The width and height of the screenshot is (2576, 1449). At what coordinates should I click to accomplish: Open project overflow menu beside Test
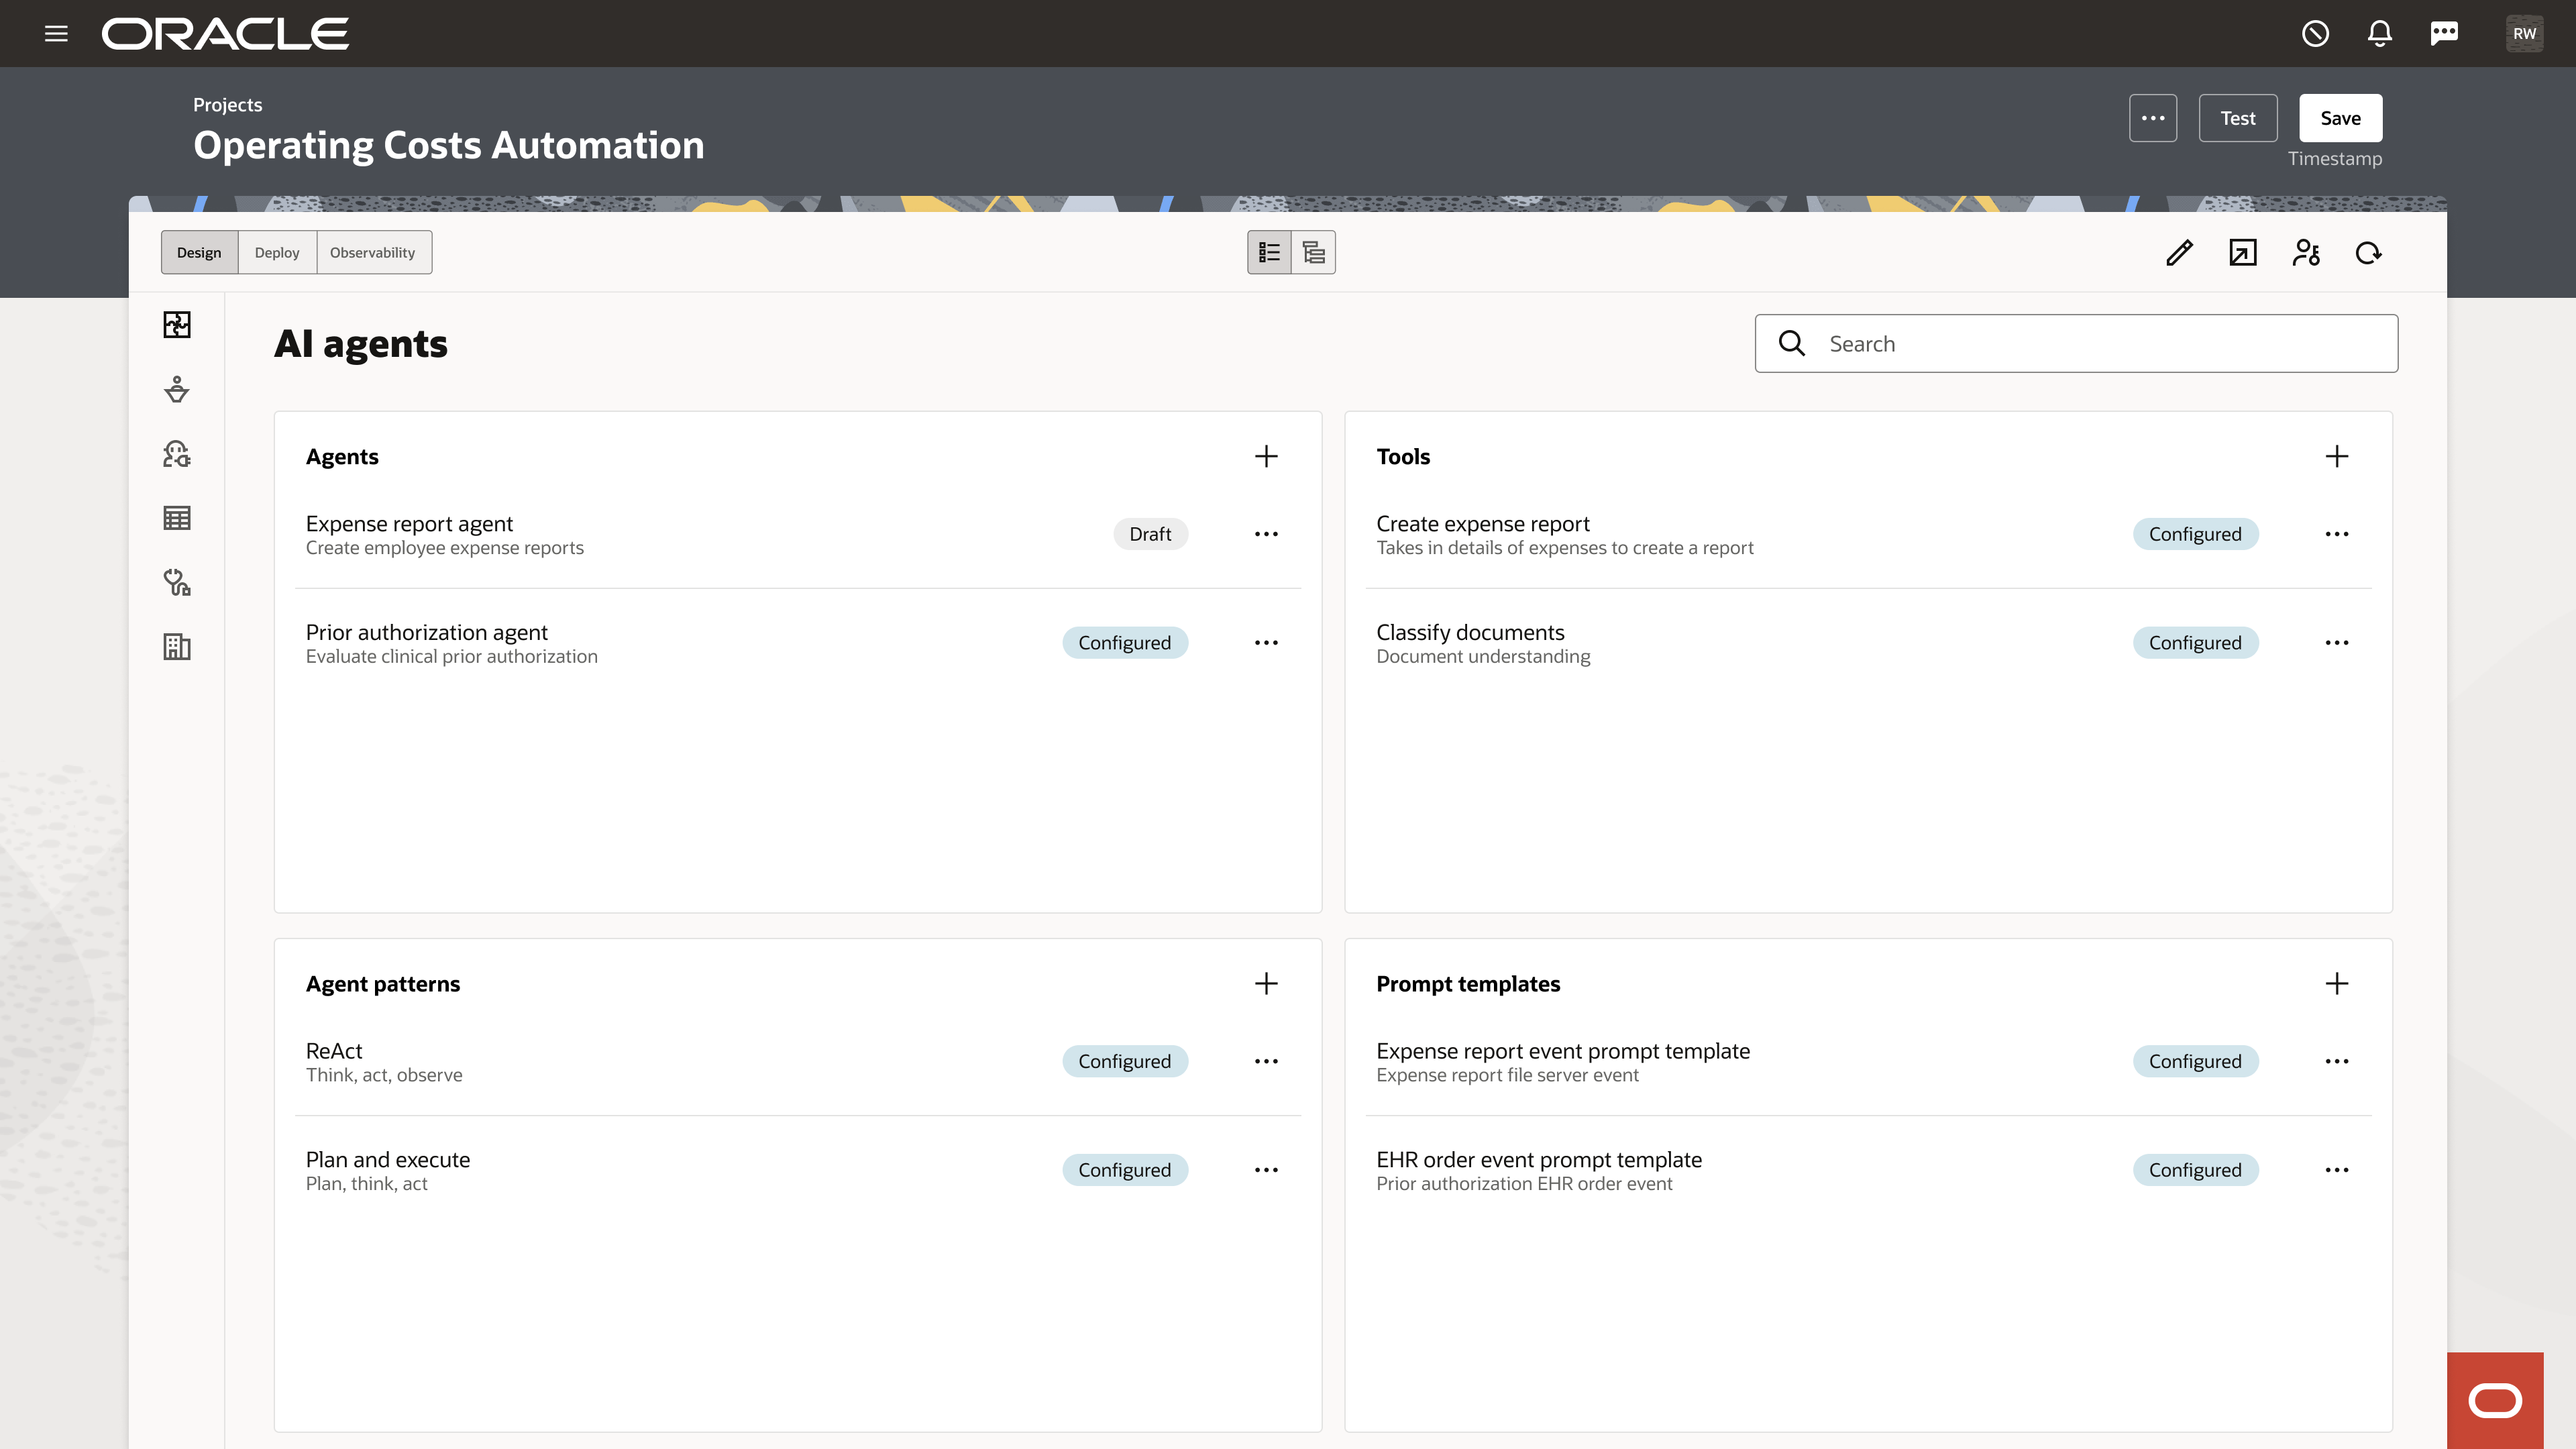click(2152, 118)
